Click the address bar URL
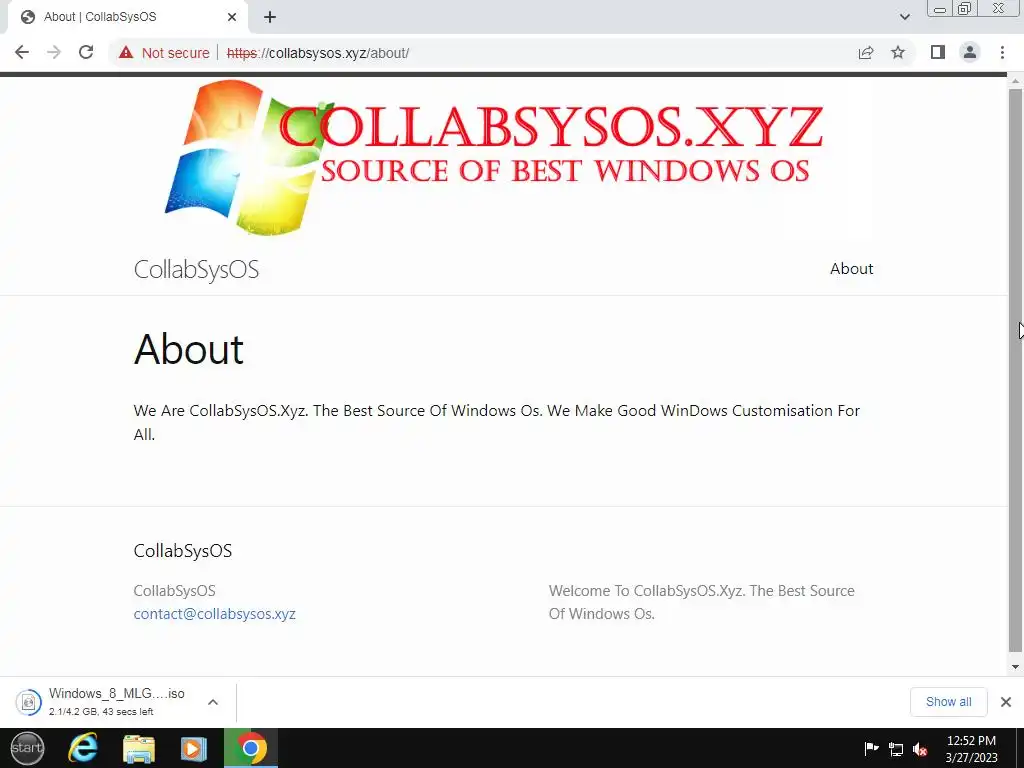This screenshot has height=768, width=1024. pos(317,53)
